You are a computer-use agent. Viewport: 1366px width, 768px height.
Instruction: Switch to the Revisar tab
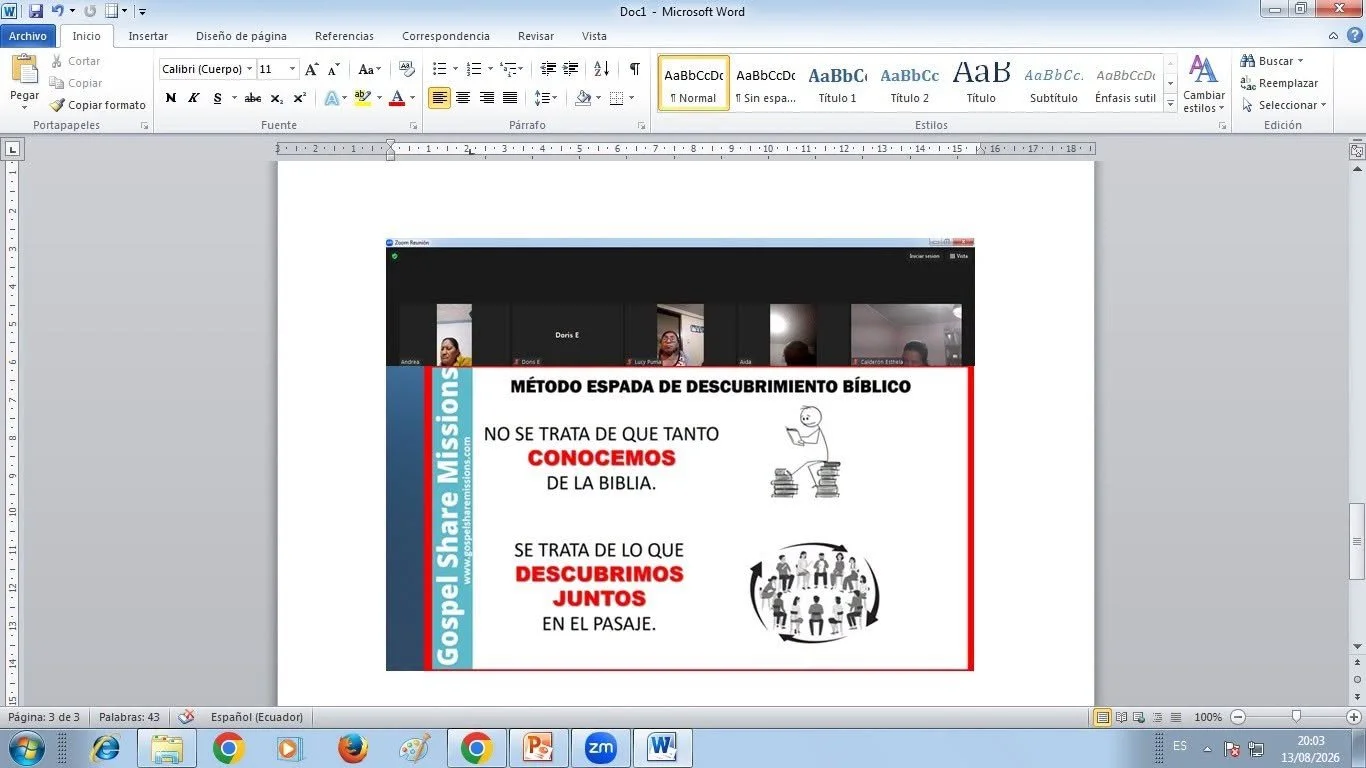click(536, 36)
